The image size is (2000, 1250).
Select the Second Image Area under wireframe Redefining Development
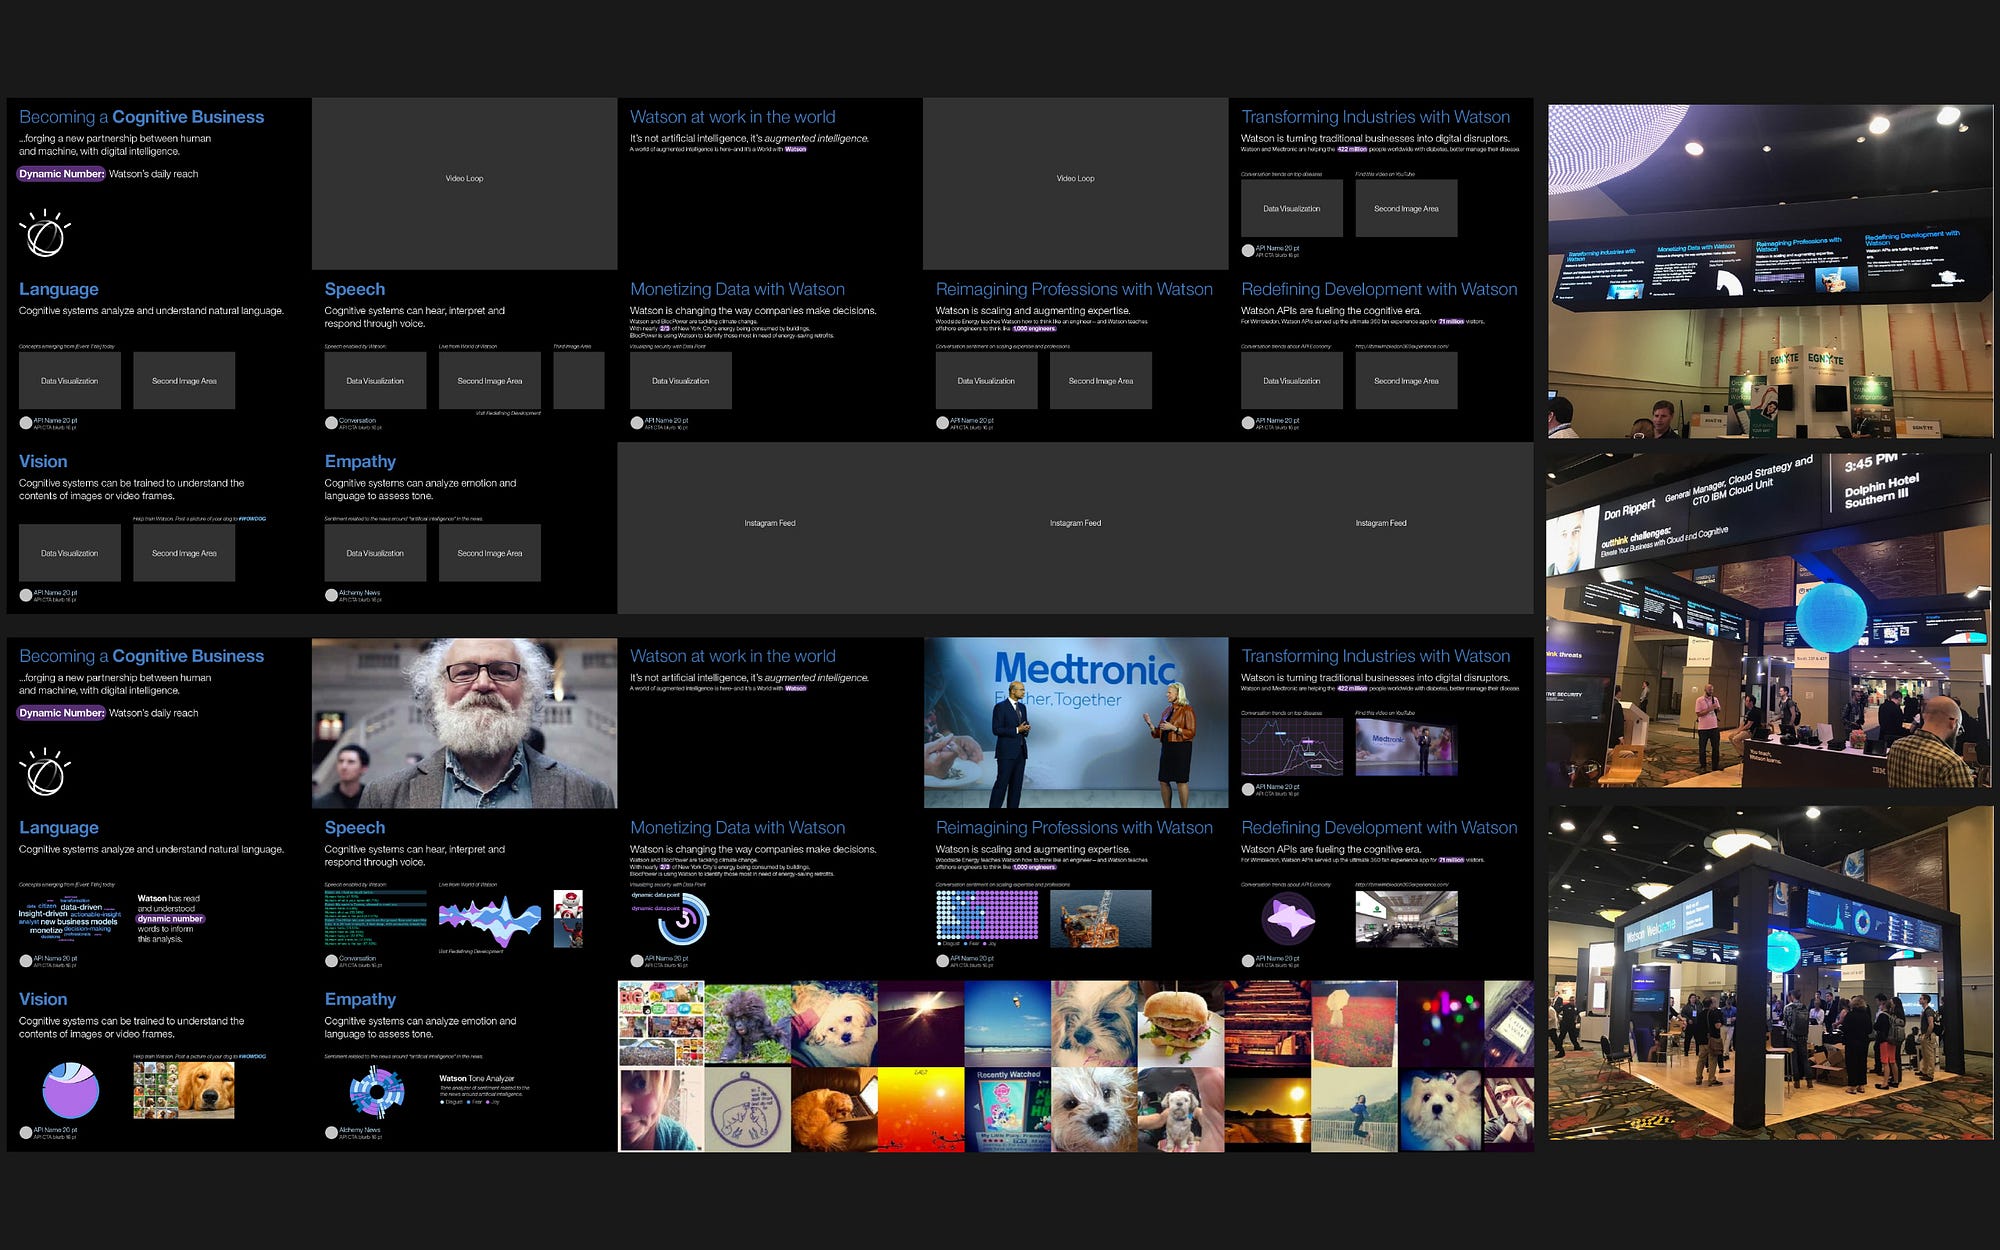pyautogui.click(x=1406, y=380)
